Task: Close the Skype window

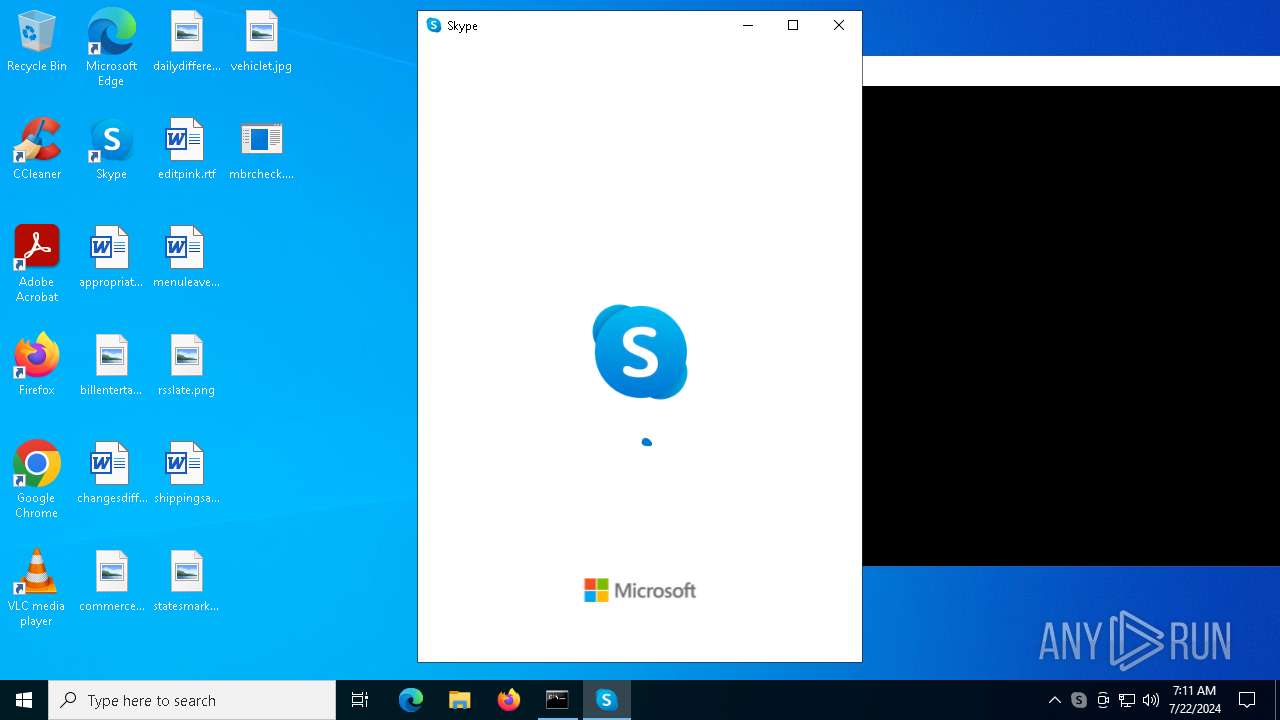Action: (x=839, y=25)
